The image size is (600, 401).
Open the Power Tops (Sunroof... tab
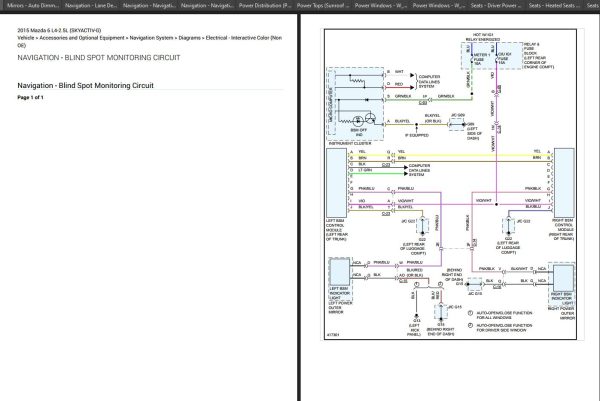(323, 6)
